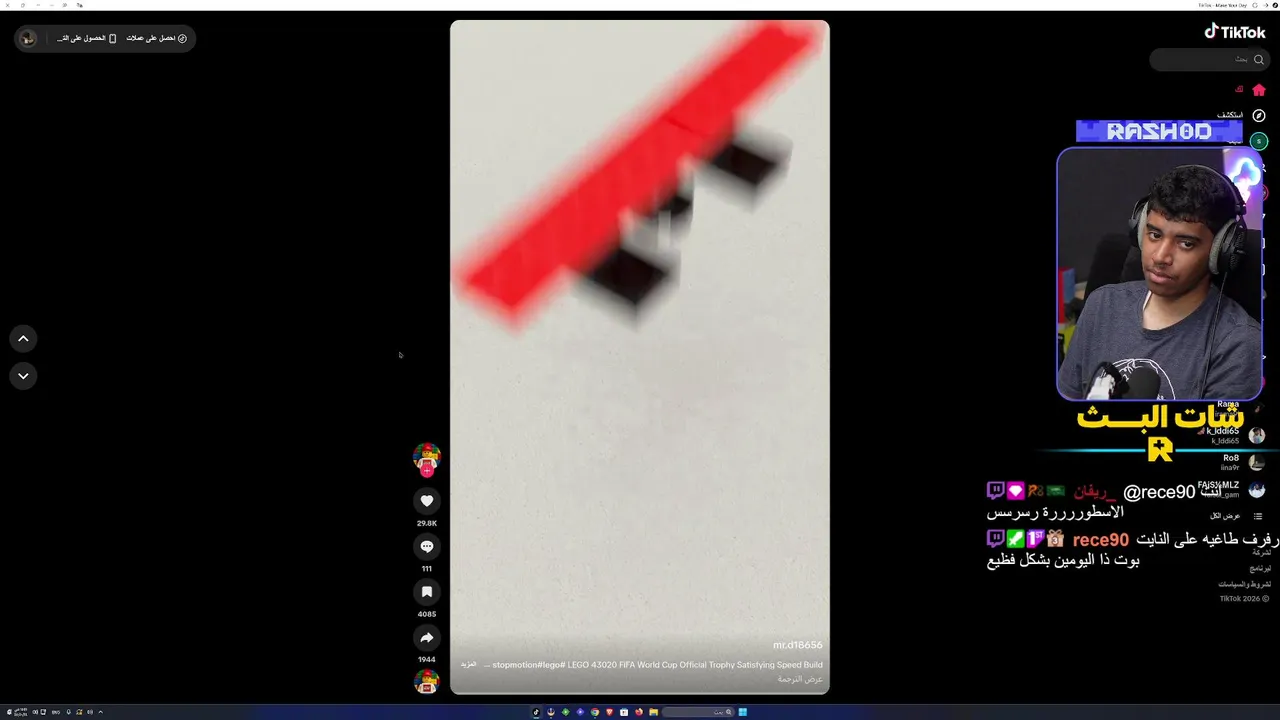Screen dimensions: 1280x720
Task: Share the video via the arrow icon
Action: tap(427, 637)
